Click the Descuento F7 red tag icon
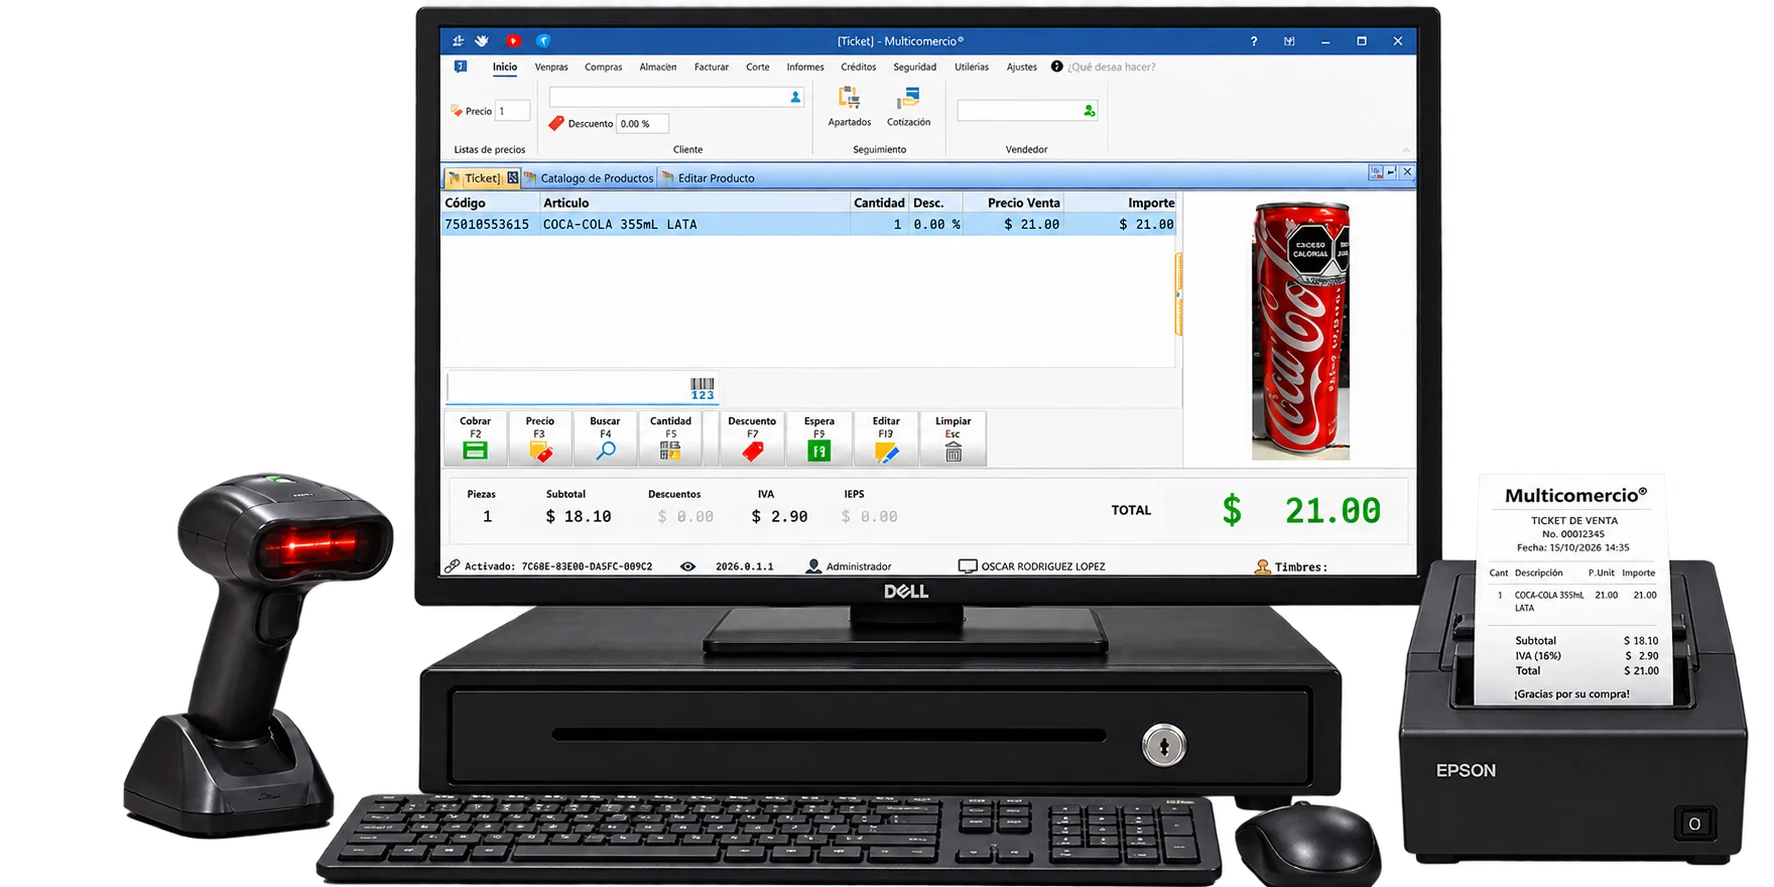The width and height of the screenshot is (1774, 887). click(x=752, y=452)
